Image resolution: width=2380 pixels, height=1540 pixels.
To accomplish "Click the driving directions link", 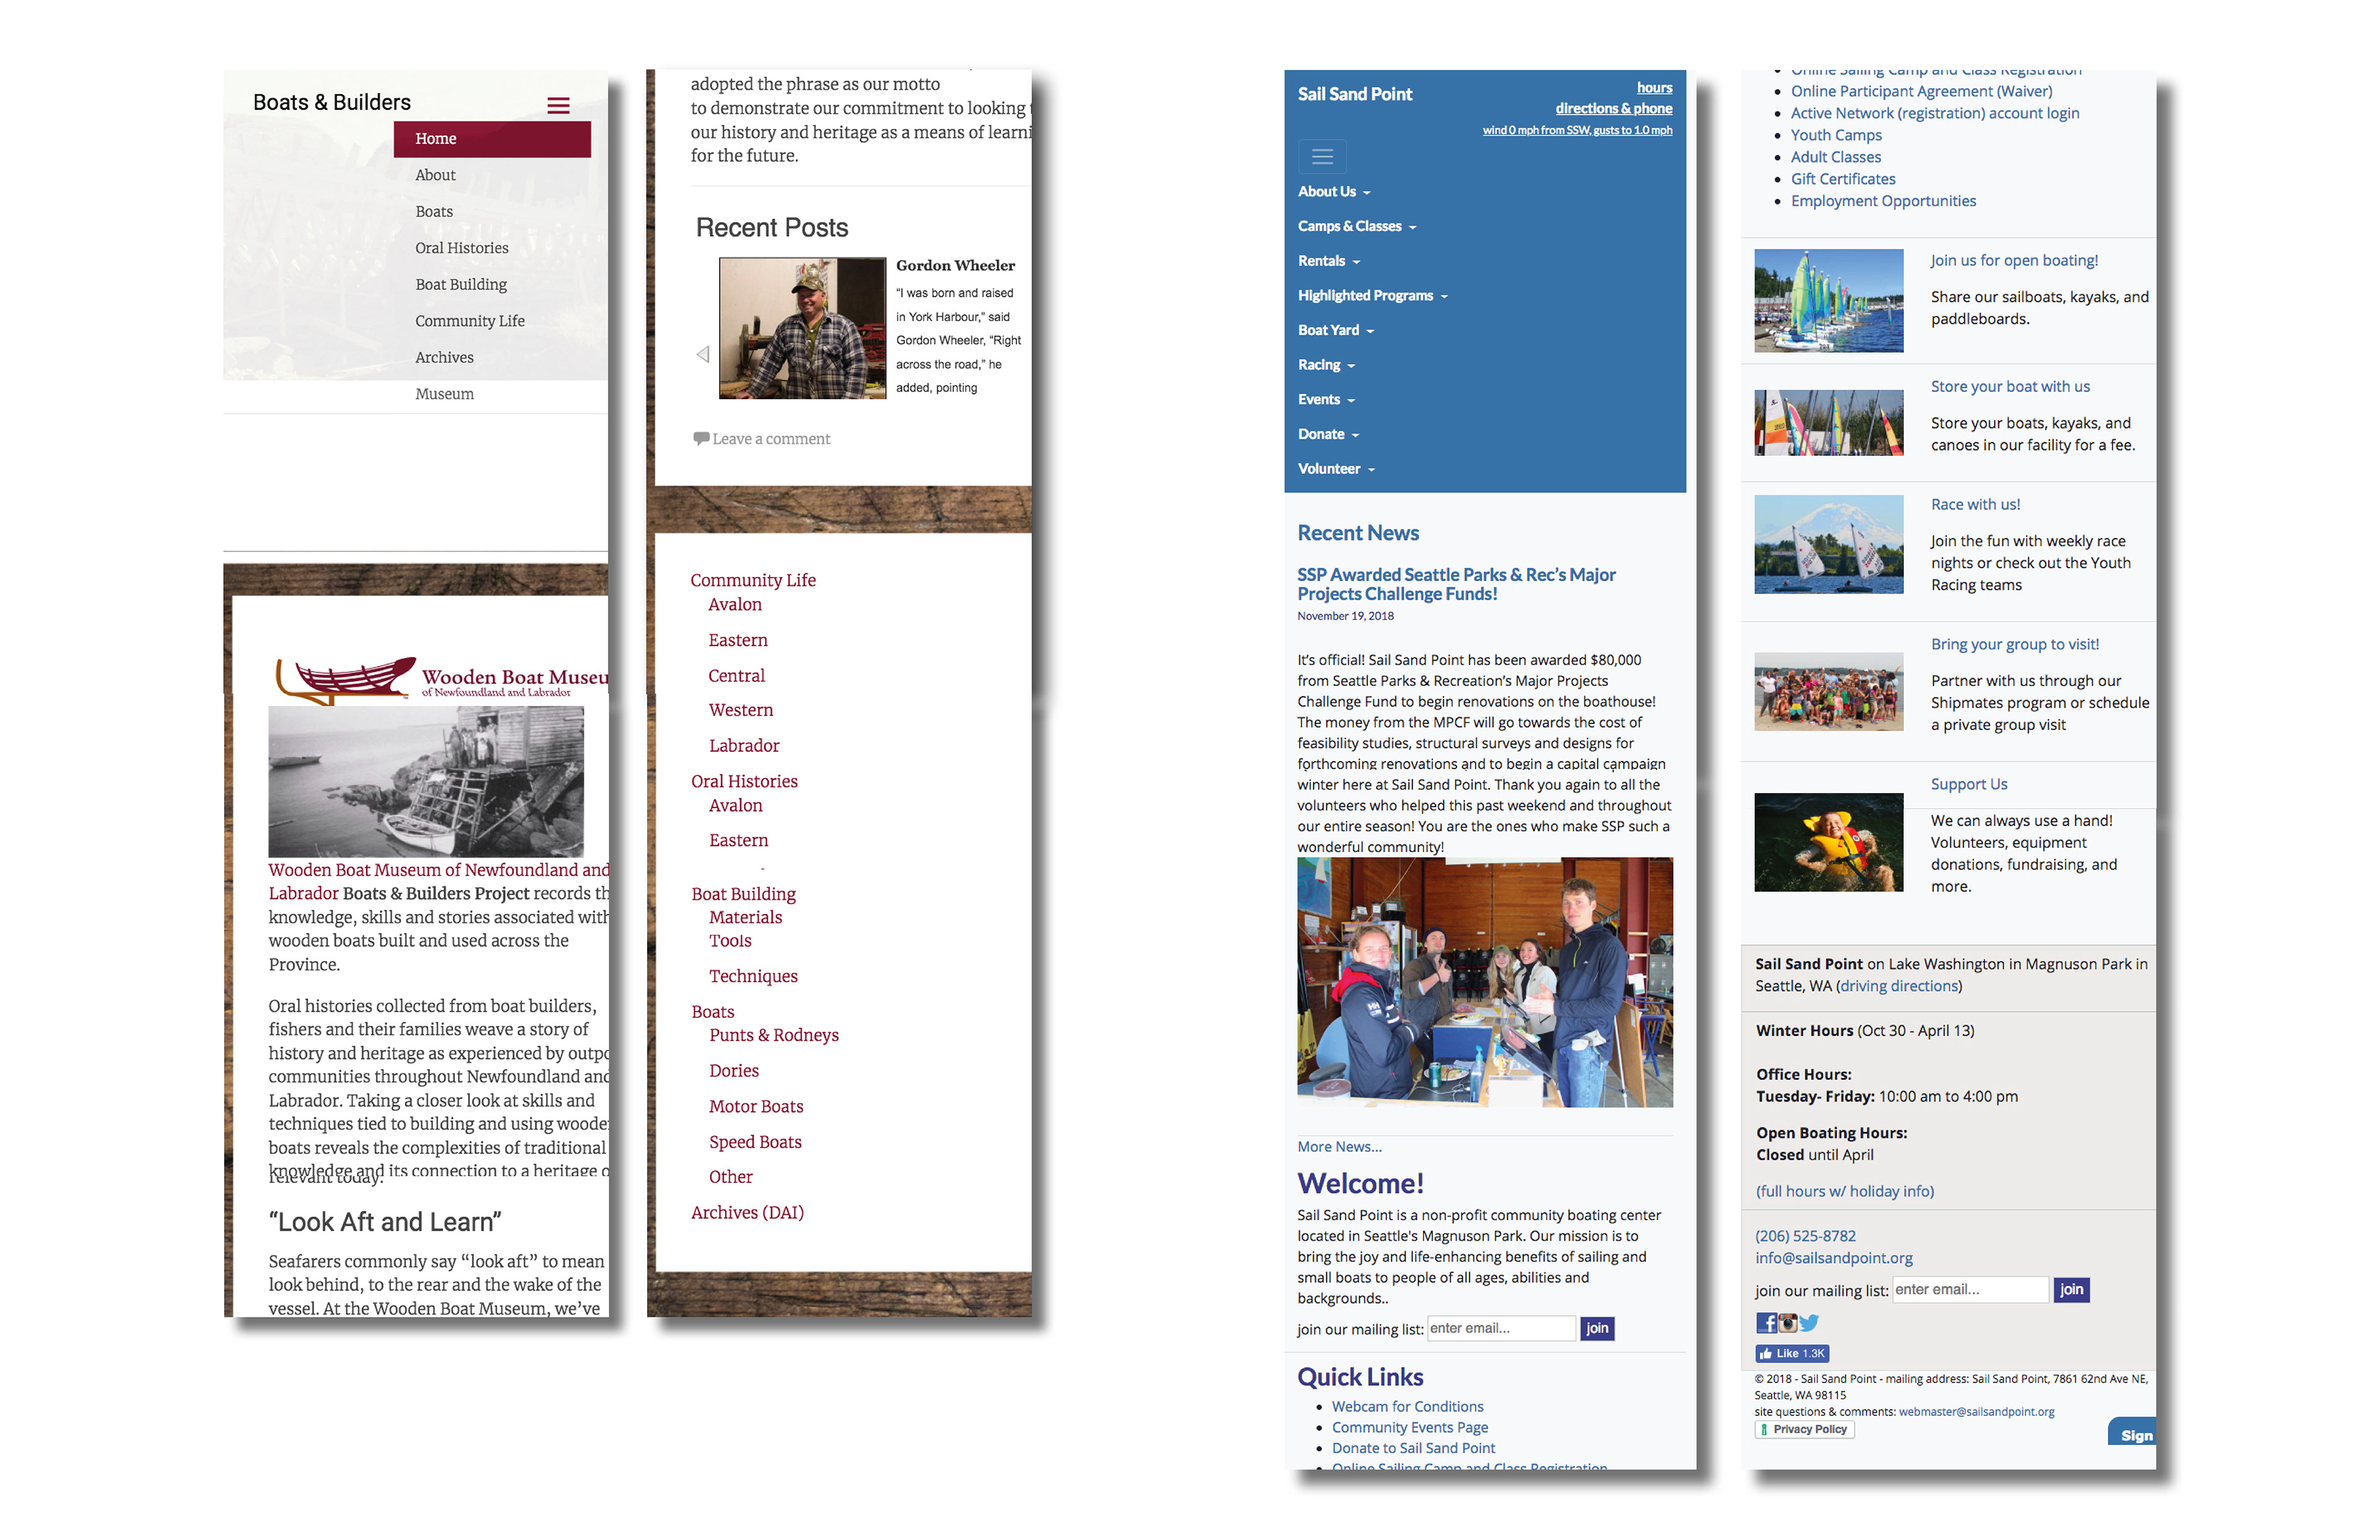I will point(1898,986).
